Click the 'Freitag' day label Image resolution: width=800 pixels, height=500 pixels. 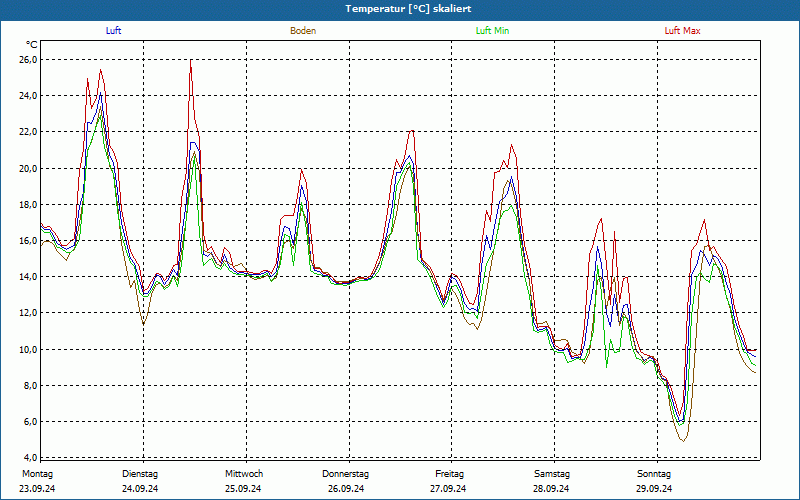449,474
